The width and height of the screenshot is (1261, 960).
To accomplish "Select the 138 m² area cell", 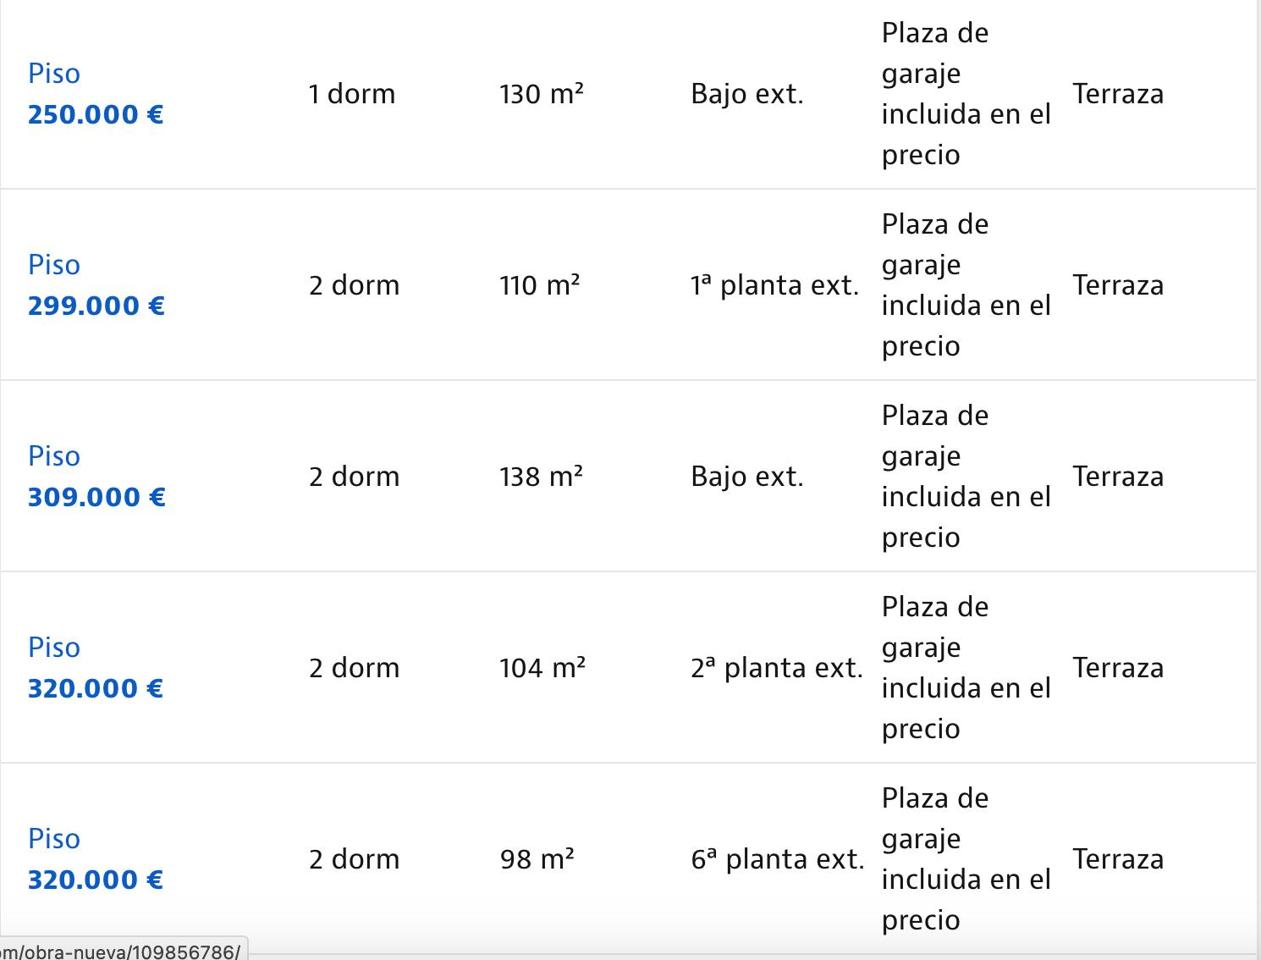I will (x=541, y=476).
